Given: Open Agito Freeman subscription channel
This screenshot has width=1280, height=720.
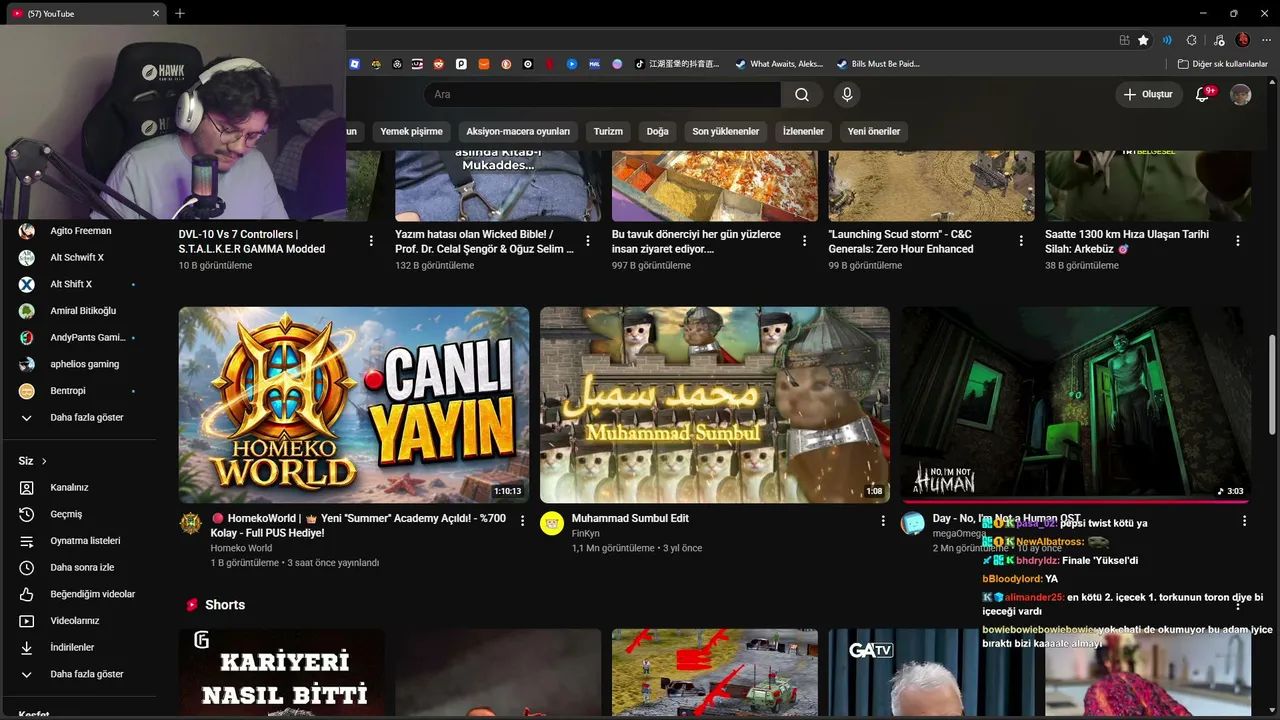Looking at the screenshot, I should pos(78,231).
